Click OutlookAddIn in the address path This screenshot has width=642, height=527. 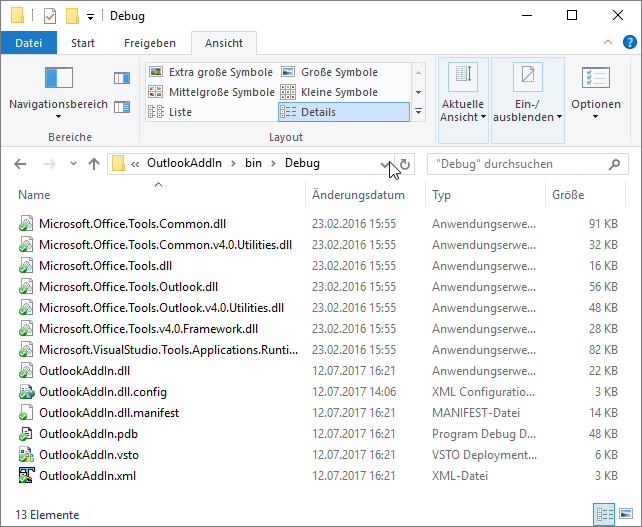tap(184, 163)
